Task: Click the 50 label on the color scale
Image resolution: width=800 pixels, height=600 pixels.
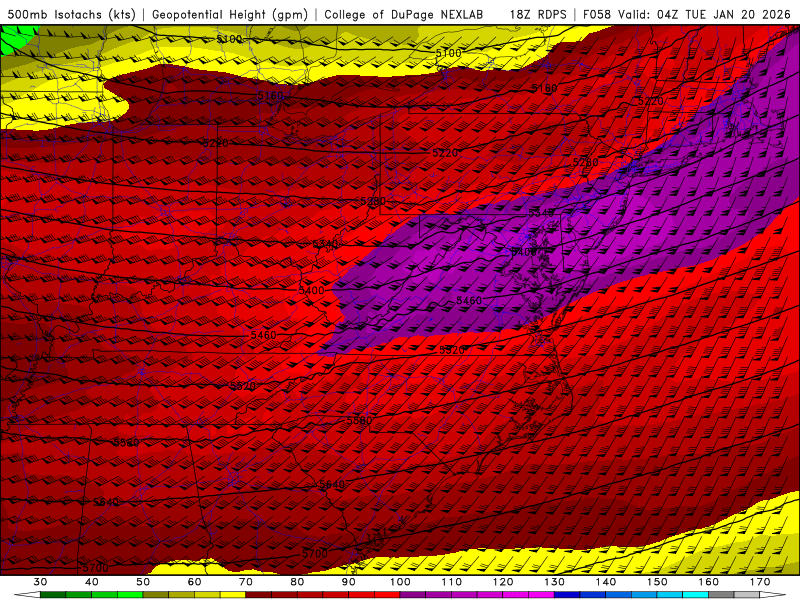Action: pyautogui.click(x=143, y=582)
